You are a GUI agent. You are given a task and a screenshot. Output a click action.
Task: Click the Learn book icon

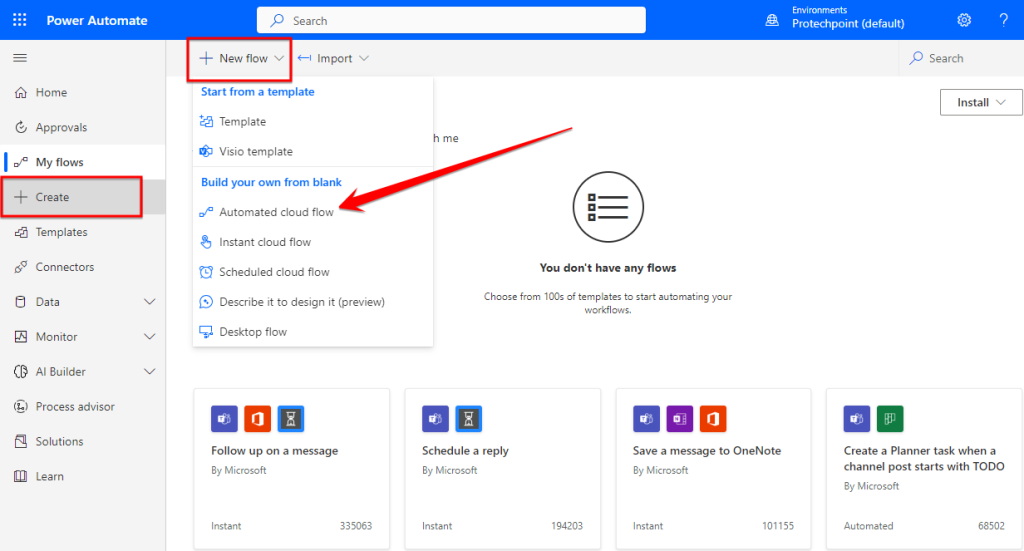pyautogui.click(x=21, y=477)
